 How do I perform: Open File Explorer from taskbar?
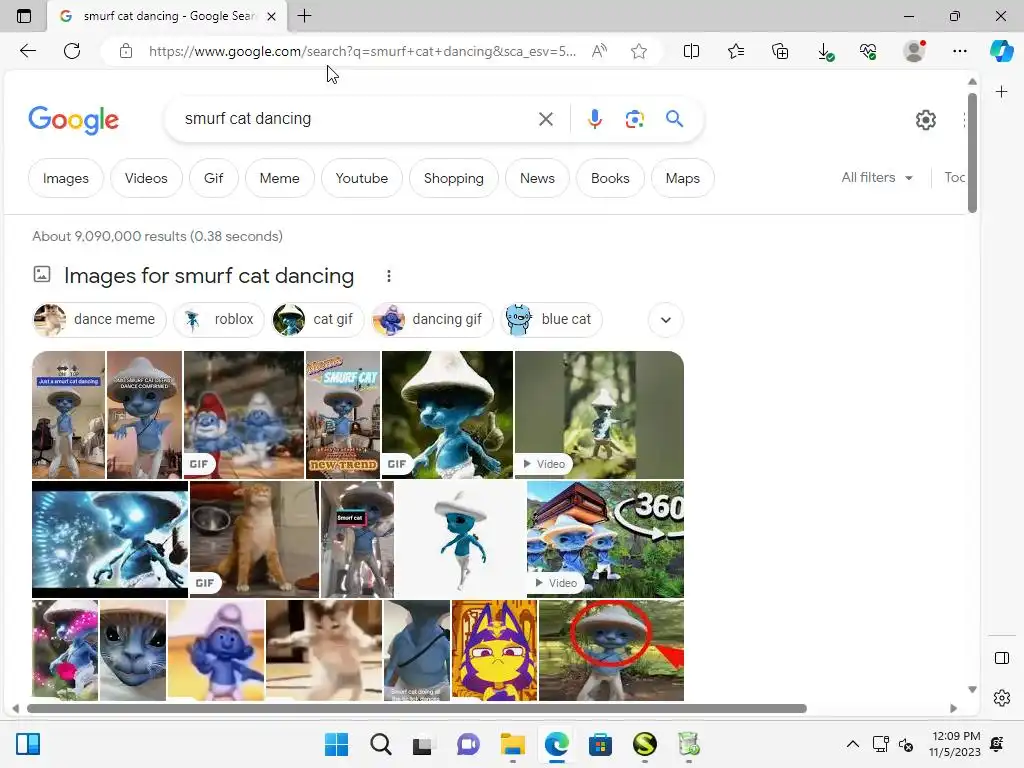[x=513, y=744]
